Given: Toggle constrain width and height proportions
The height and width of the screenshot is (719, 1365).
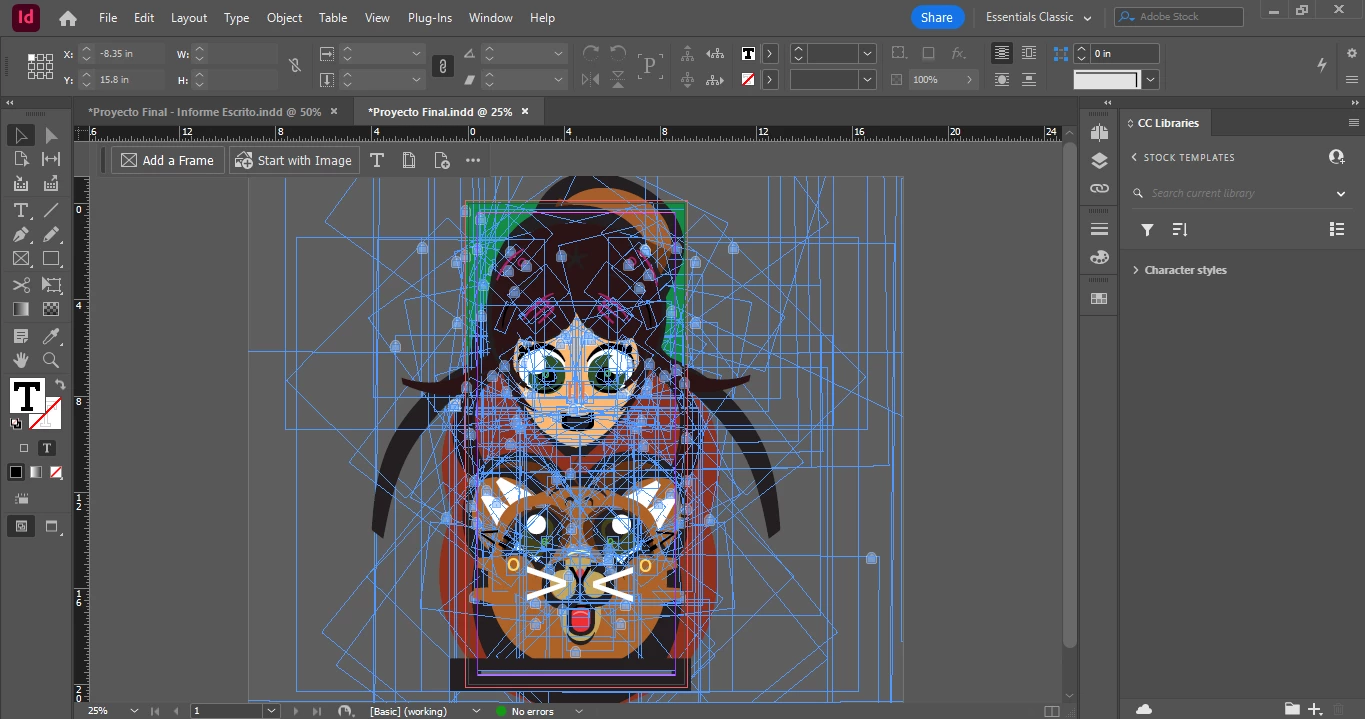Looking at the screenshot, I should (294, 66).
